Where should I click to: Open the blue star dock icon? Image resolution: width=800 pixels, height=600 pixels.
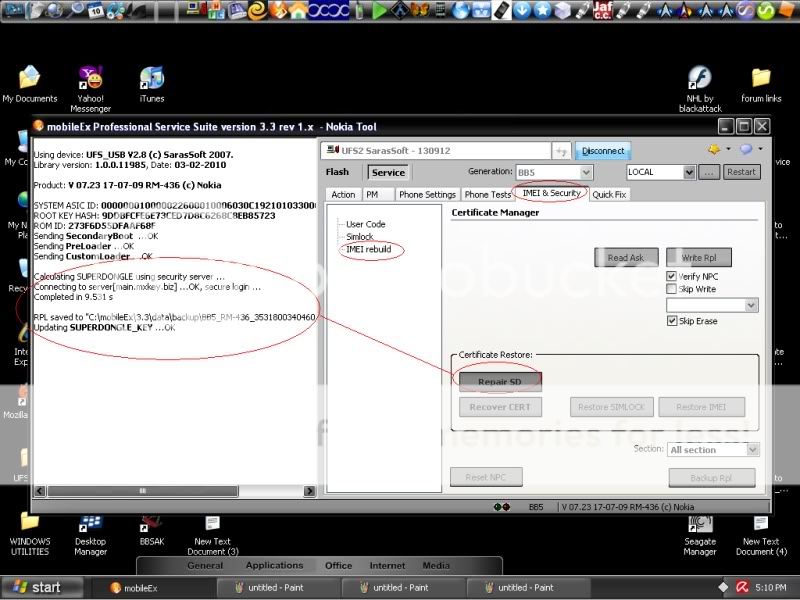pos(542,11)
